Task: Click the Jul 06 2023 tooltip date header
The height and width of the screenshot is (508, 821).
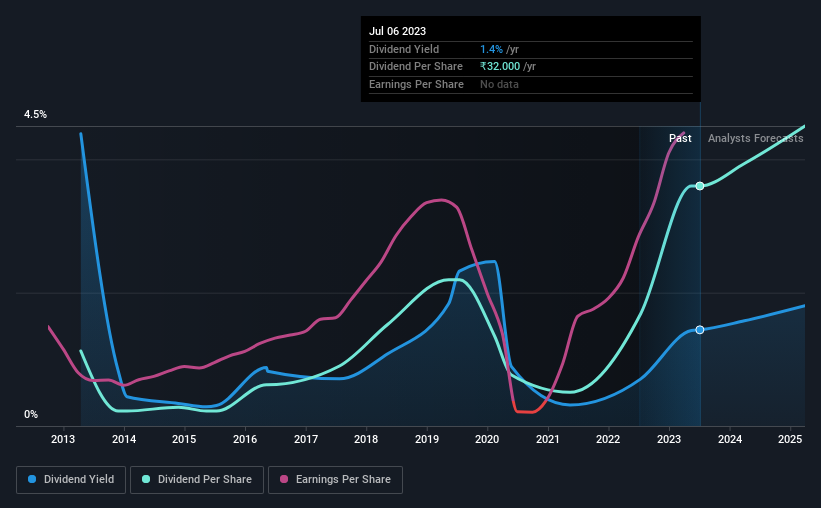Action: [x=397, y=31]
